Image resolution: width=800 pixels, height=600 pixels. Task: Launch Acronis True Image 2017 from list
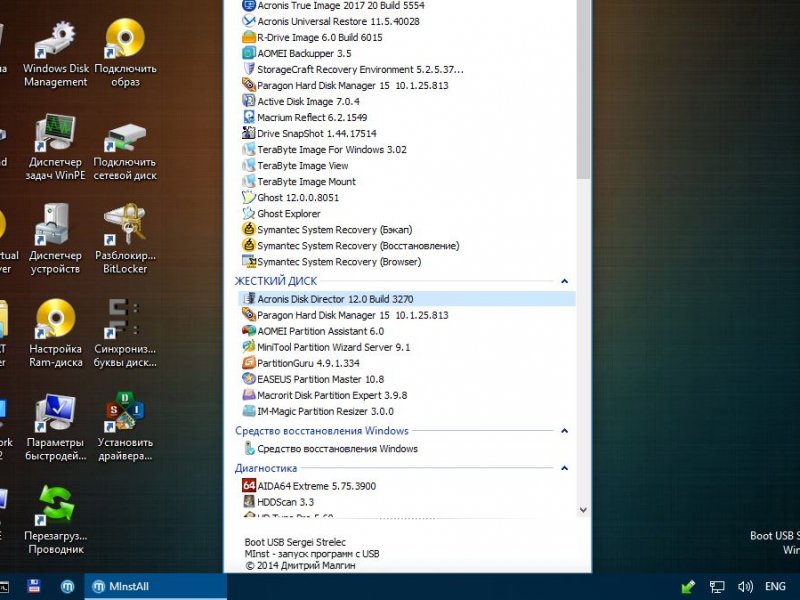tap(333, 6)
